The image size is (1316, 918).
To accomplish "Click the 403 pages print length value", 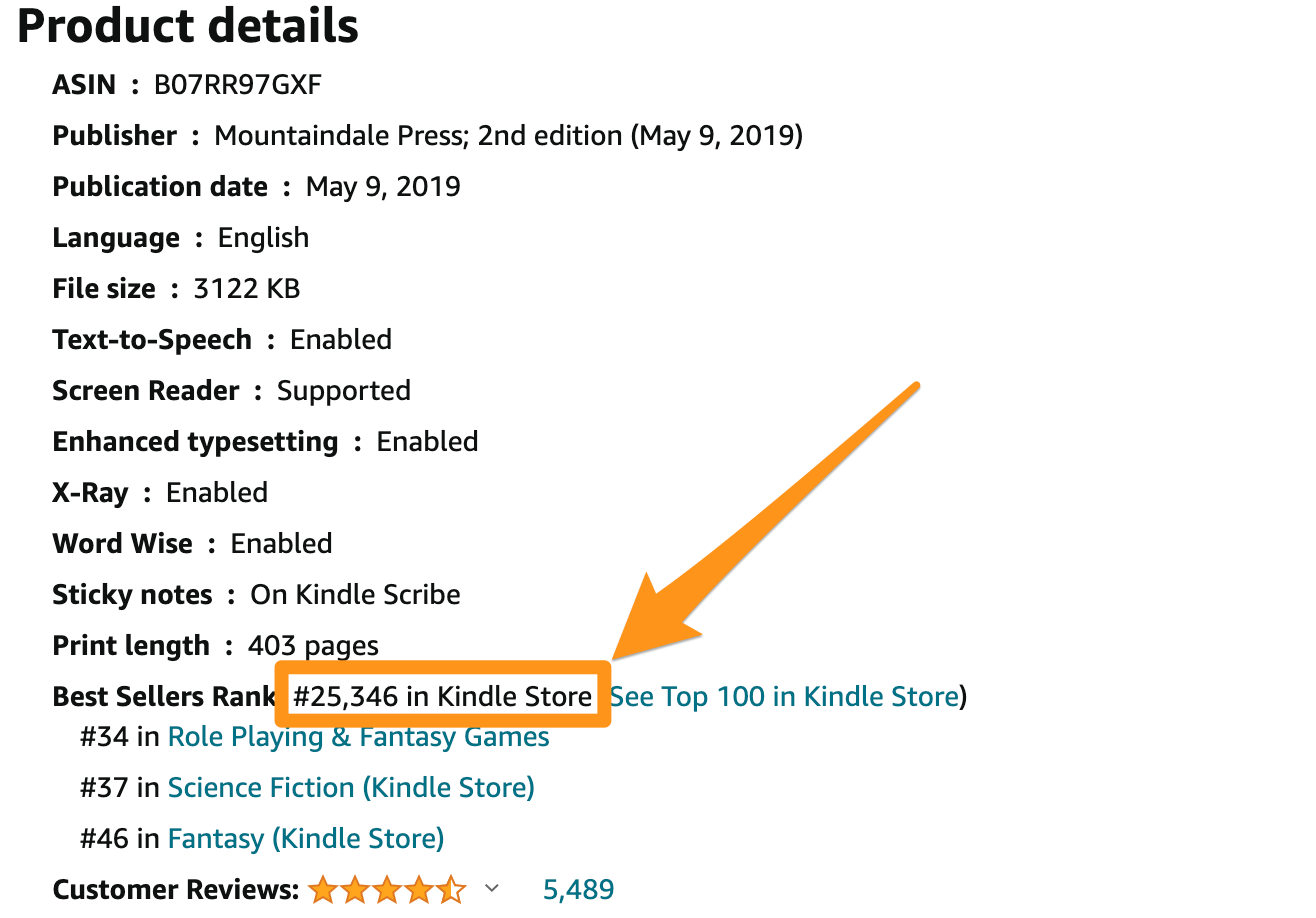I will click(313, 646).
